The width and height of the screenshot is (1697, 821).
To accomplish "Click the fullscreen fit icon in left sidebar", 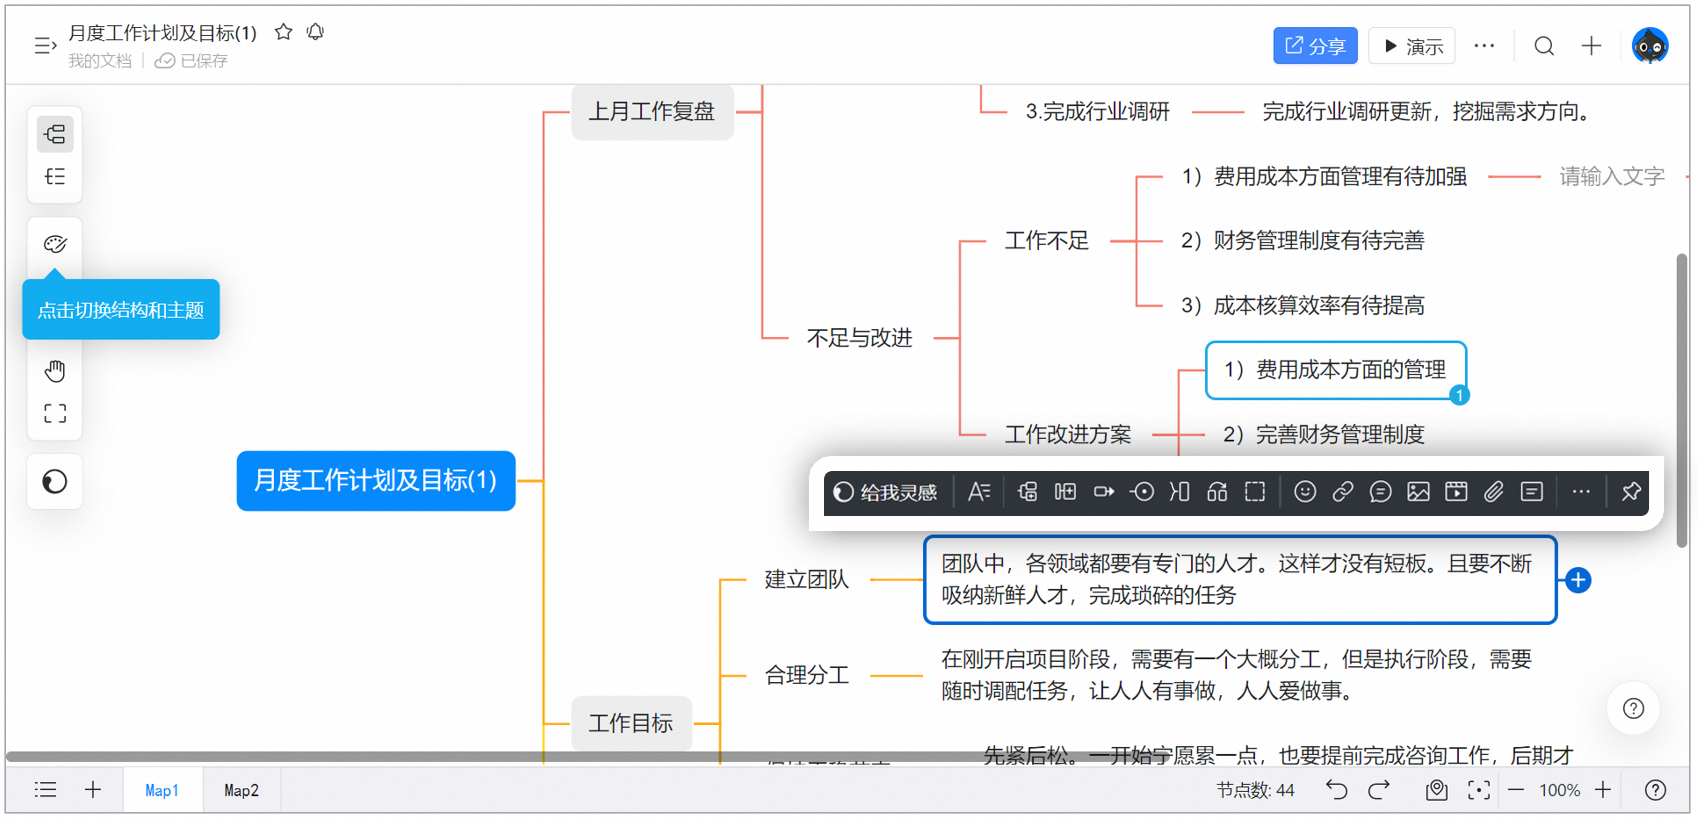I will coord(55,414).
